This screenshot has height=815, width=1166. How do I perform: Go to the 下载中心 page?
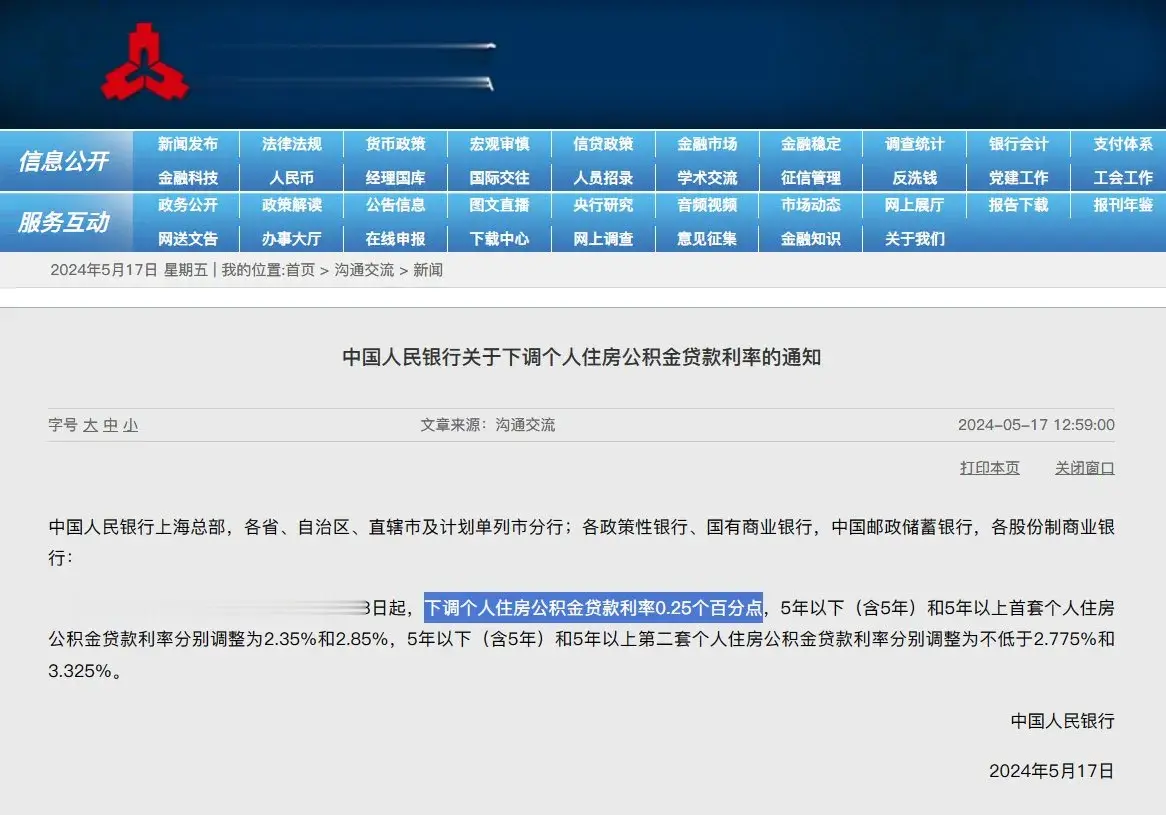coord(499,239)
